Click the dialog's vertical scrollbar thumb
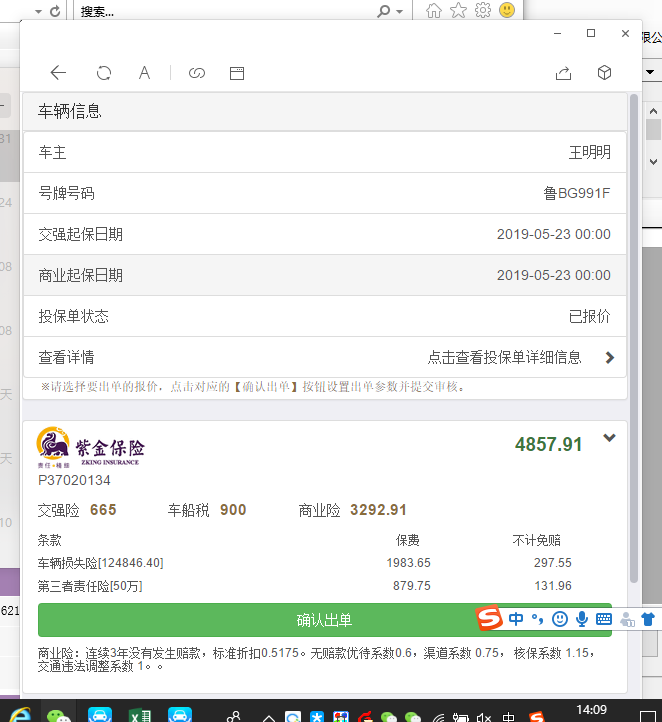 coord(633,338)
